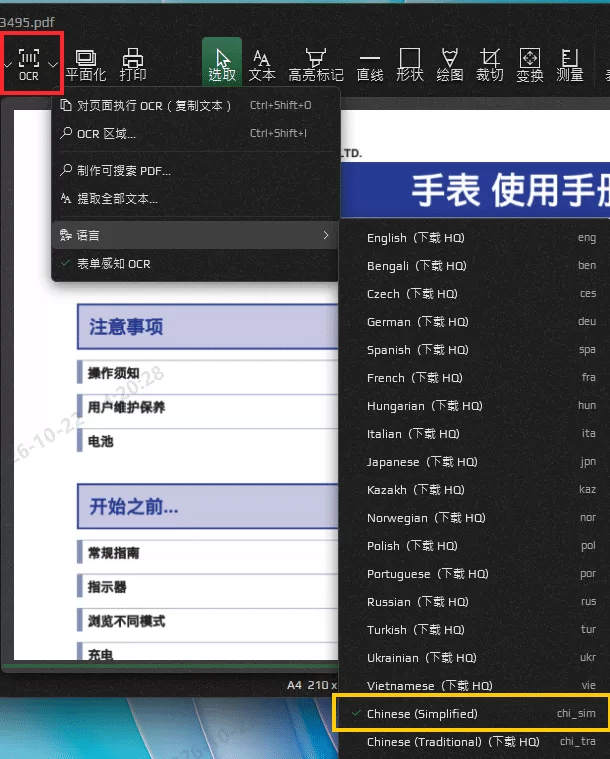Click the 打印 print icon
This screenshot has width=610, height=759.
[133, 65]
